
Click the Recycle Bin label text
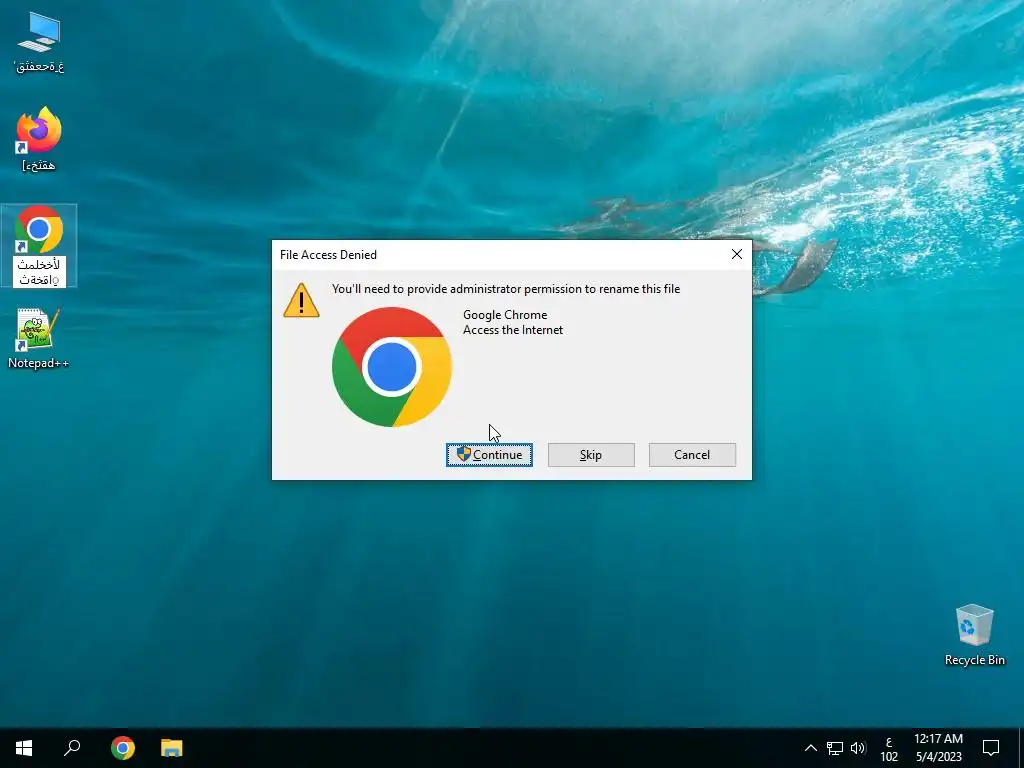point(974,660)
